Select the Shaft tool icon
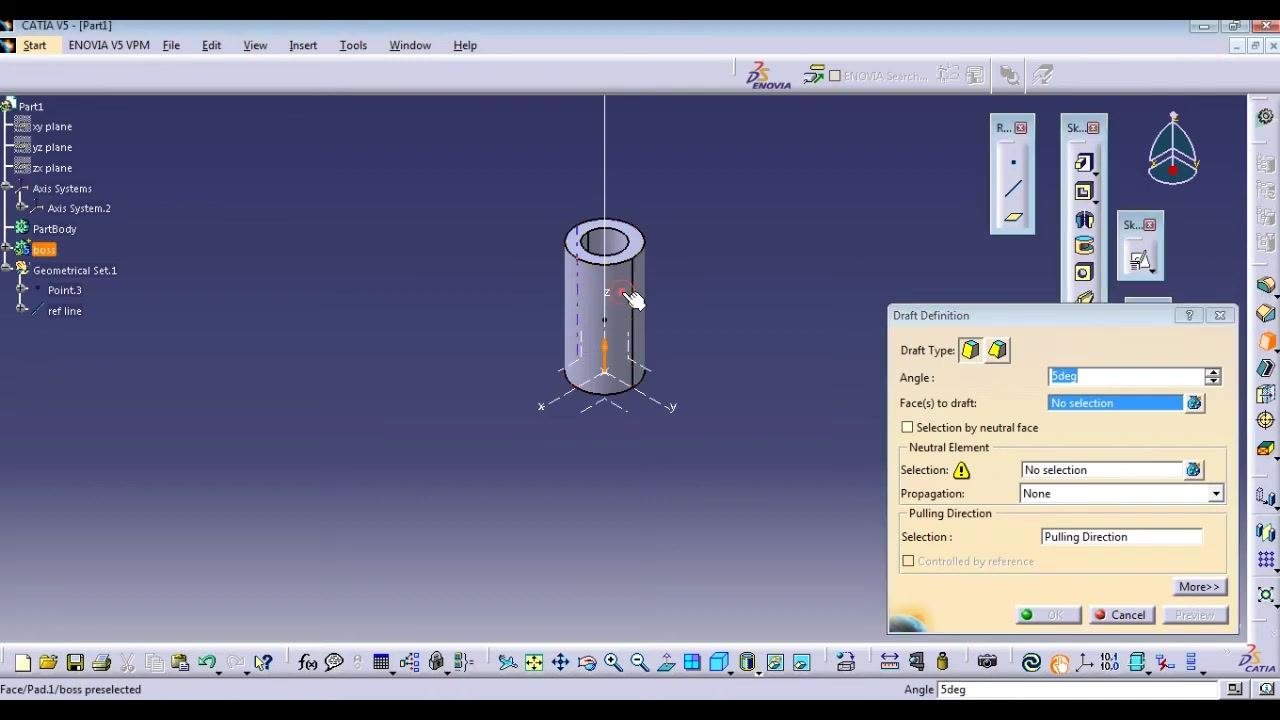 1084,219
